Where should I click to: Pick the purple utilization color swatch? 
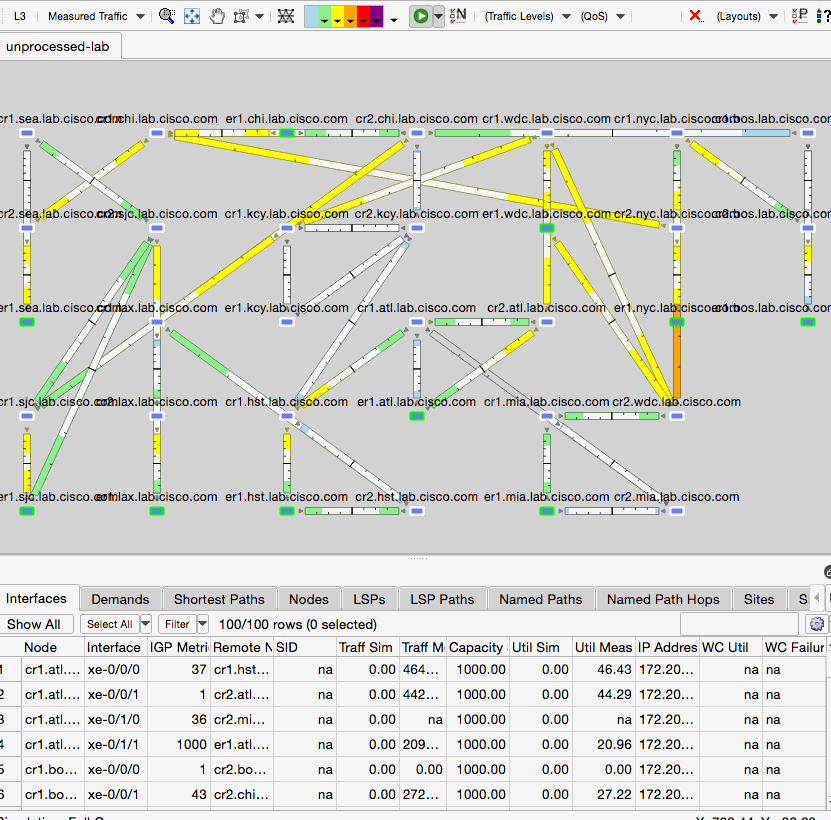[x=376, y=16]
